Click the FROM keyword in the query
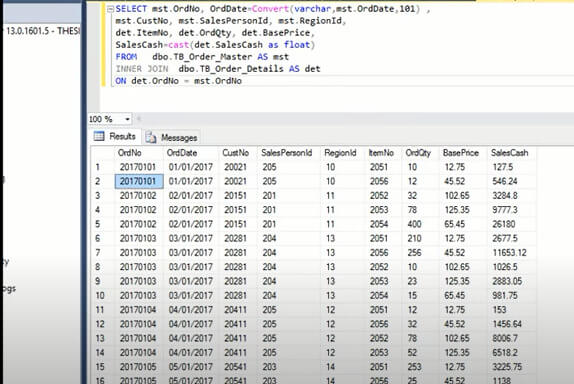Image resolution: width=574 pixels, height=384 pixels. [x=126, y=57]
